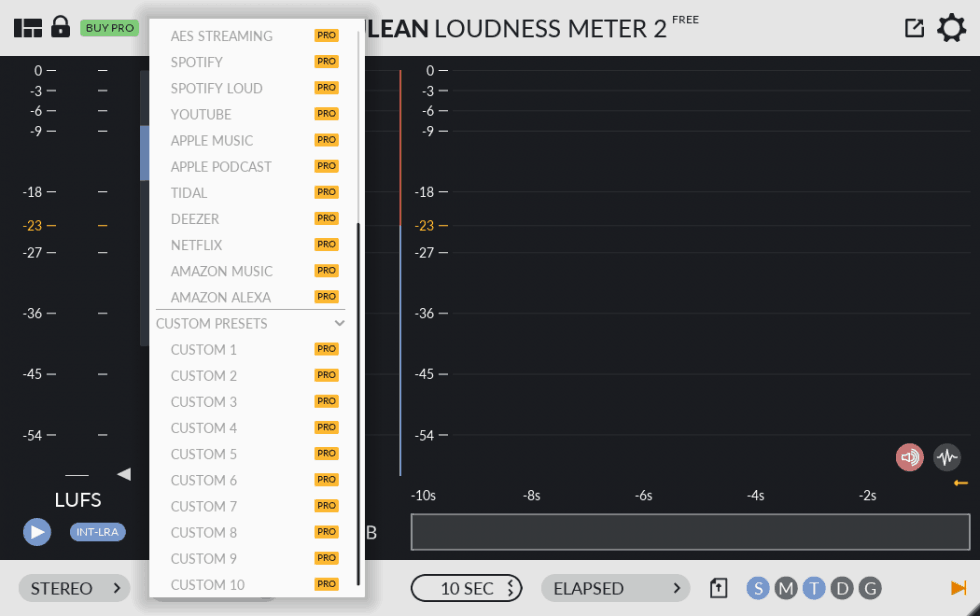980x616 pixels.
Task: Click the export file icon
Action: [719, 589]
